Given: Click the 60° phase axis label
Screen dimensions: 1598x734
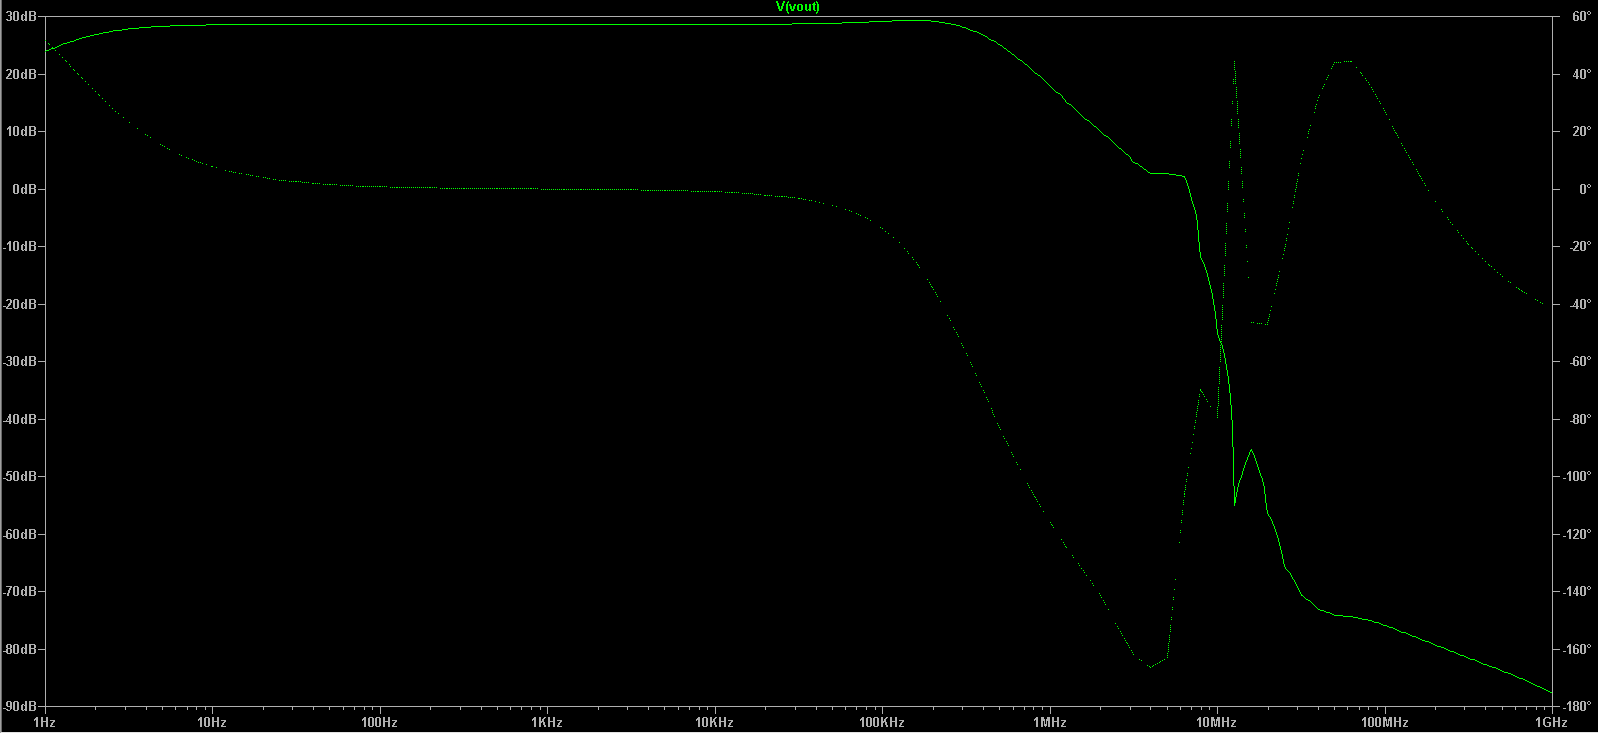Looking at the screenshot, I should (x=1581, y=17).
